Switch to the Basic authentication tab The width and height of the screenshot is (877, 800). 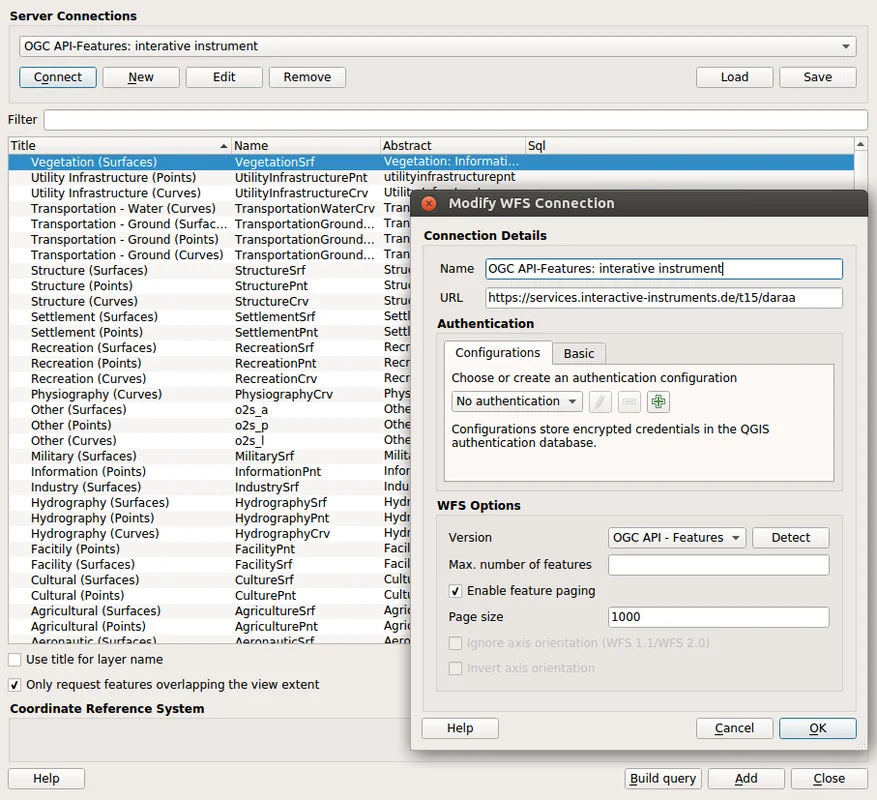[x=579, y=353]
